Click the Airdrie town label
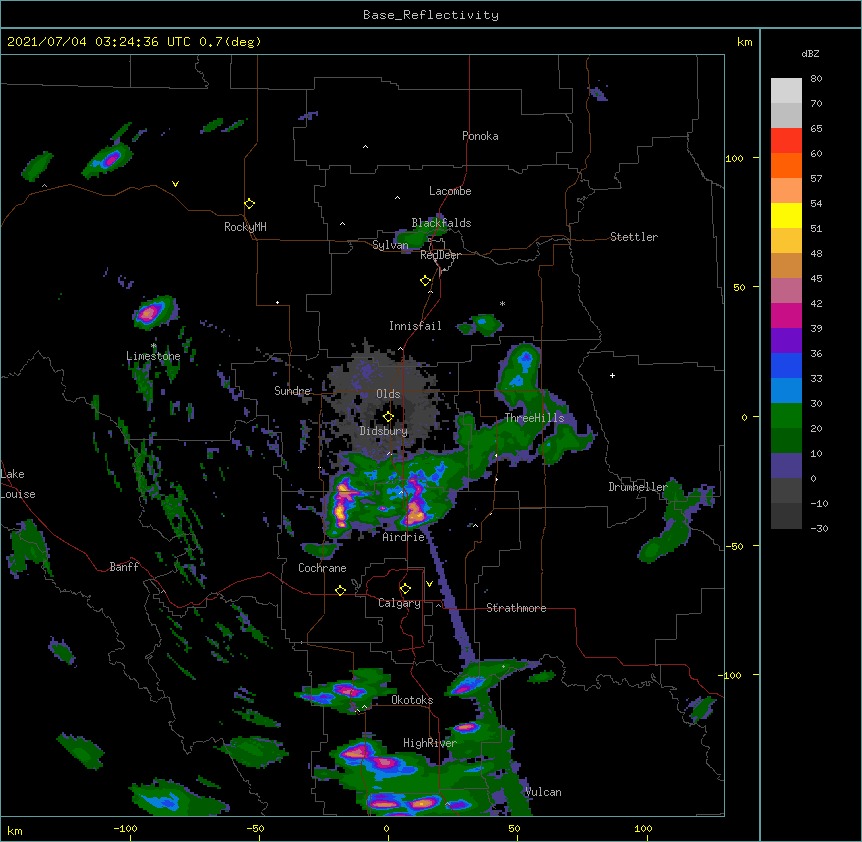This screenshot has width=862, height=842. (x=404, y=537)
